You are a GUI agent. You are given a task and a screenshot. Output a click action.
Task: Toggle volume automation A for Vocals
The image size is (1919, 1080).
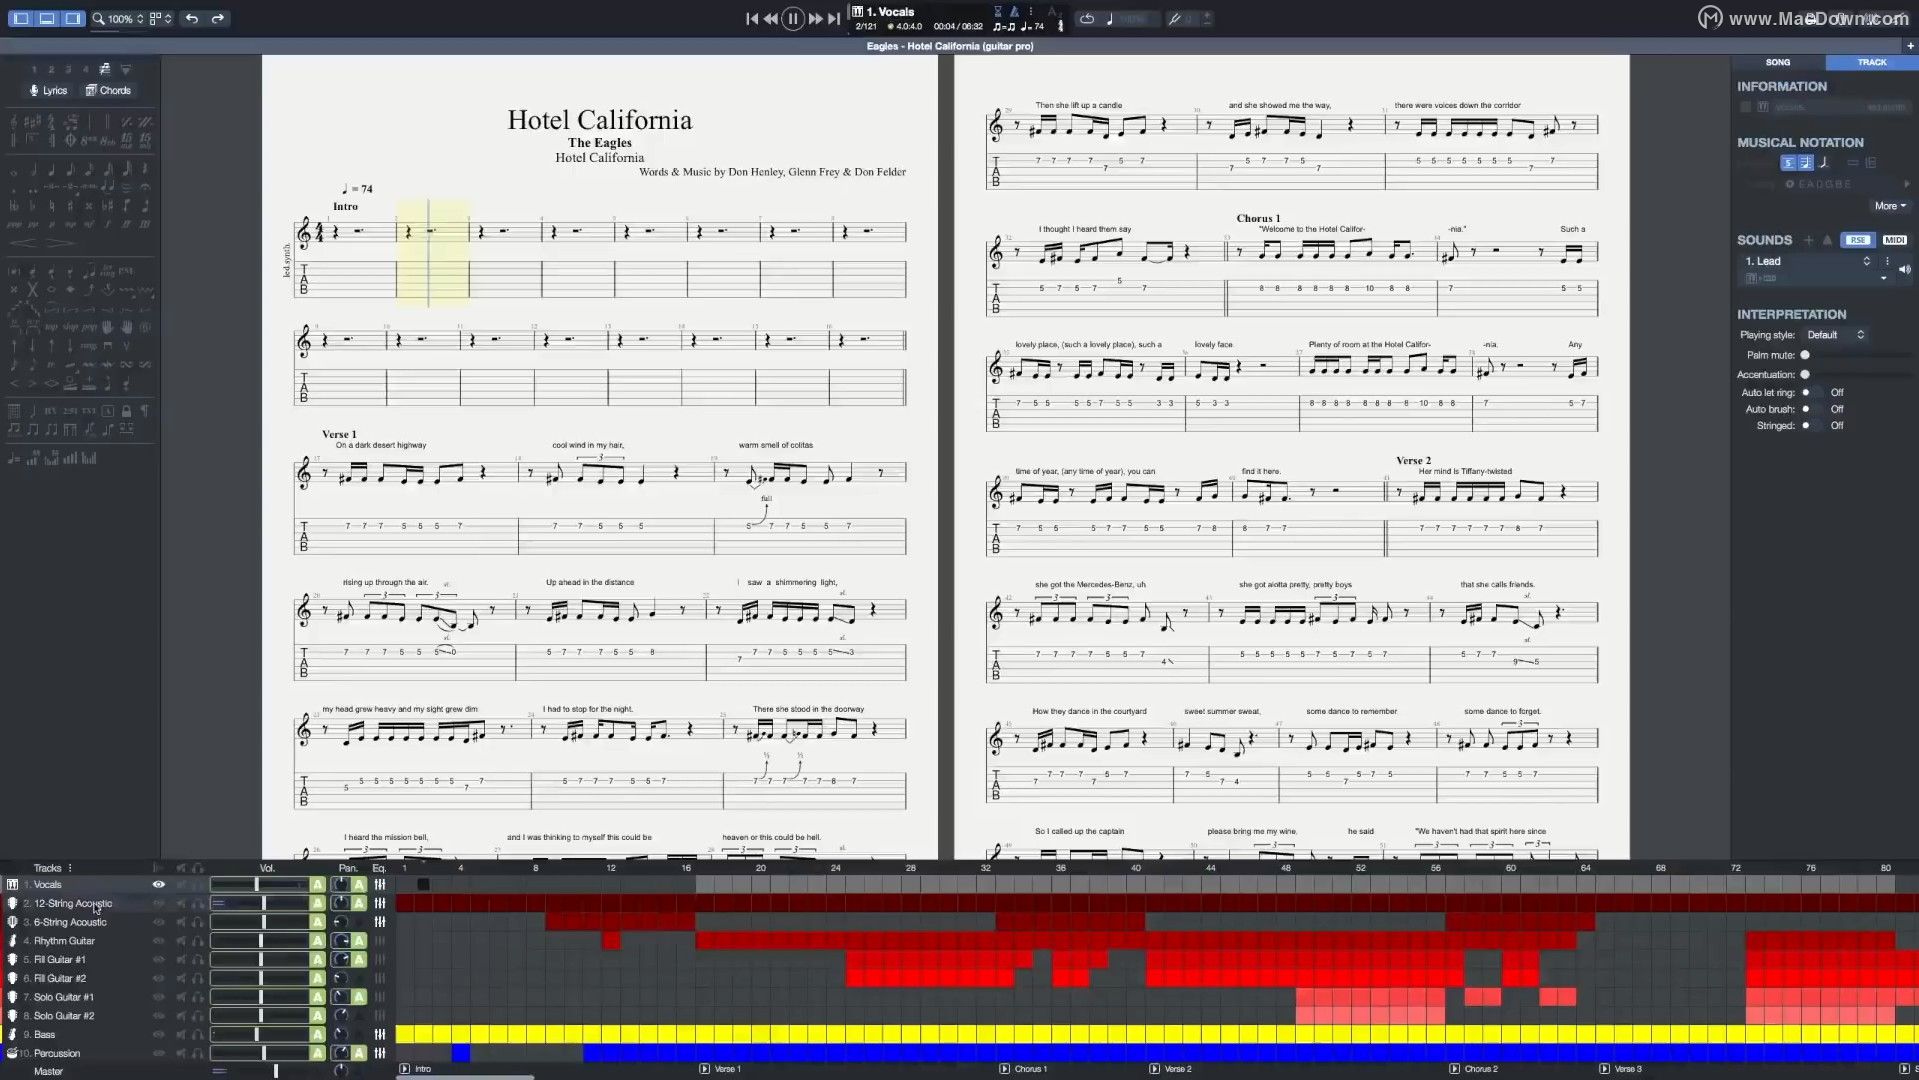click(317, 885)
